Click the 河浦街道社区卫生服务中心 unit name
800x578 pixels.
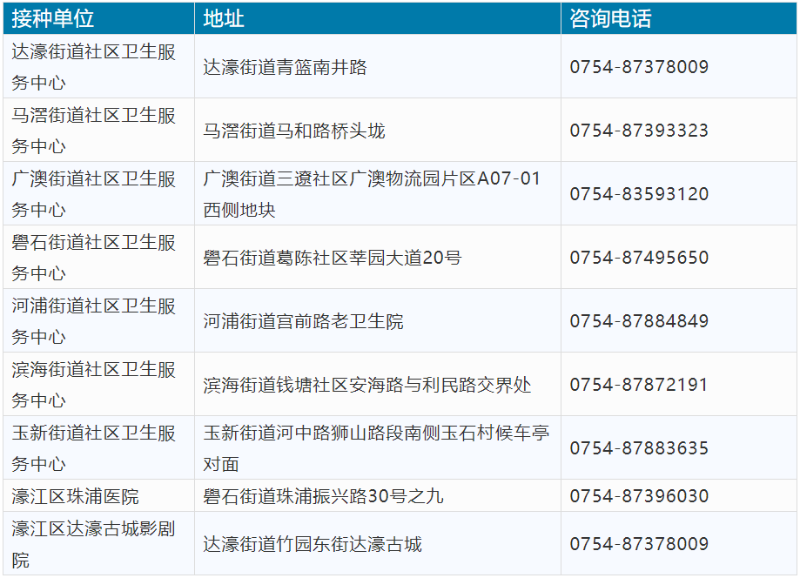[x=94, y=321]
